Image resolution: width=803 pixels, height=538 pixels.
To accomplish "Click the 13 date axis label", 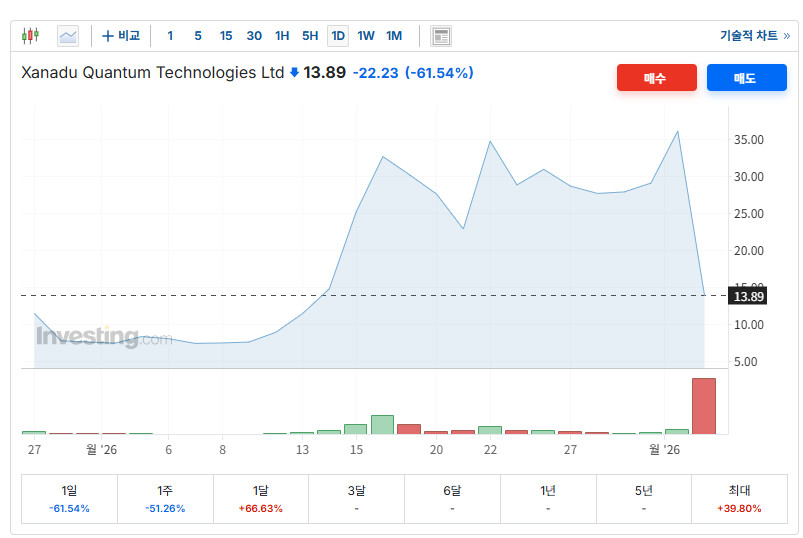I will coord(302,449).
